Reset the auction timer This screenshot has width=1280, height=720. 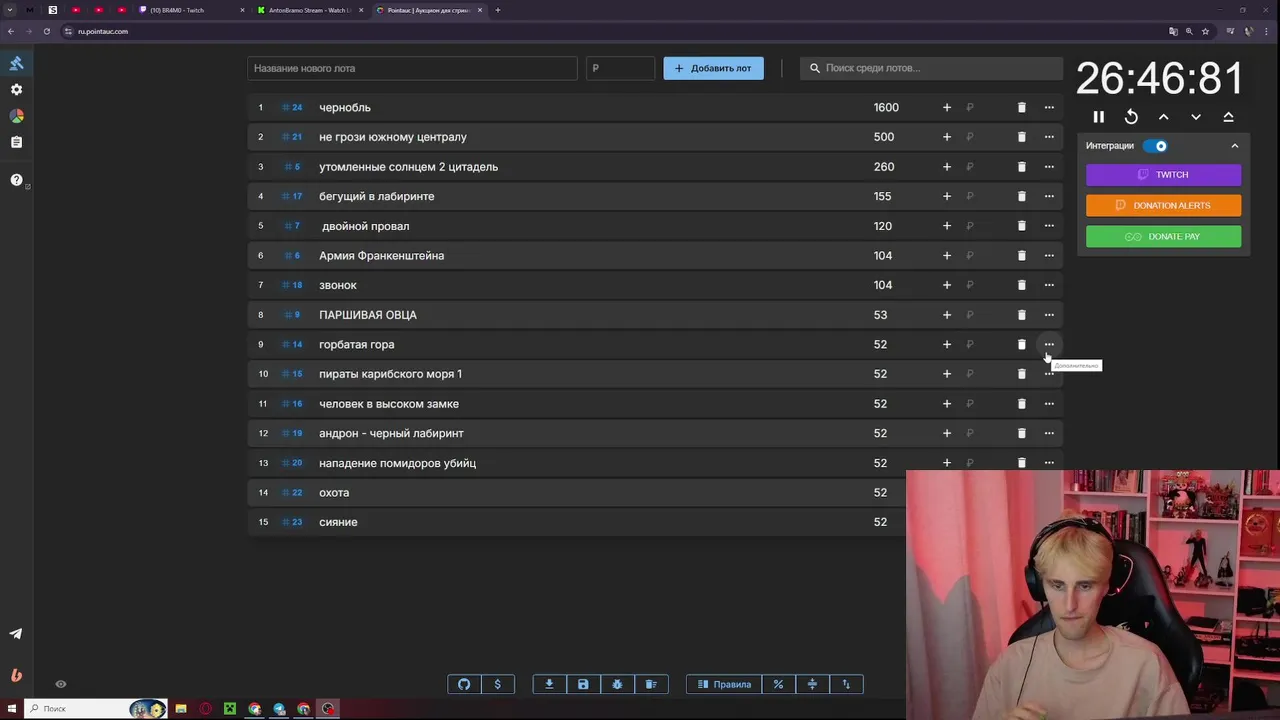1131,117
